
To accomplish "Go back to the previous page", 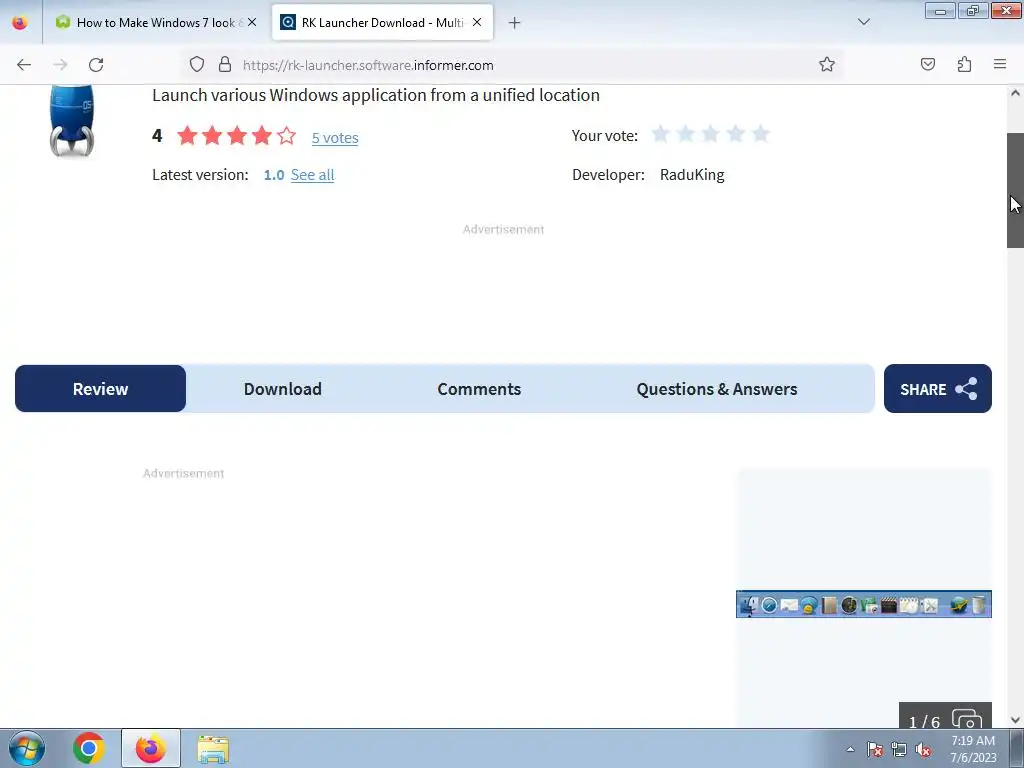I will coord(24,65).
